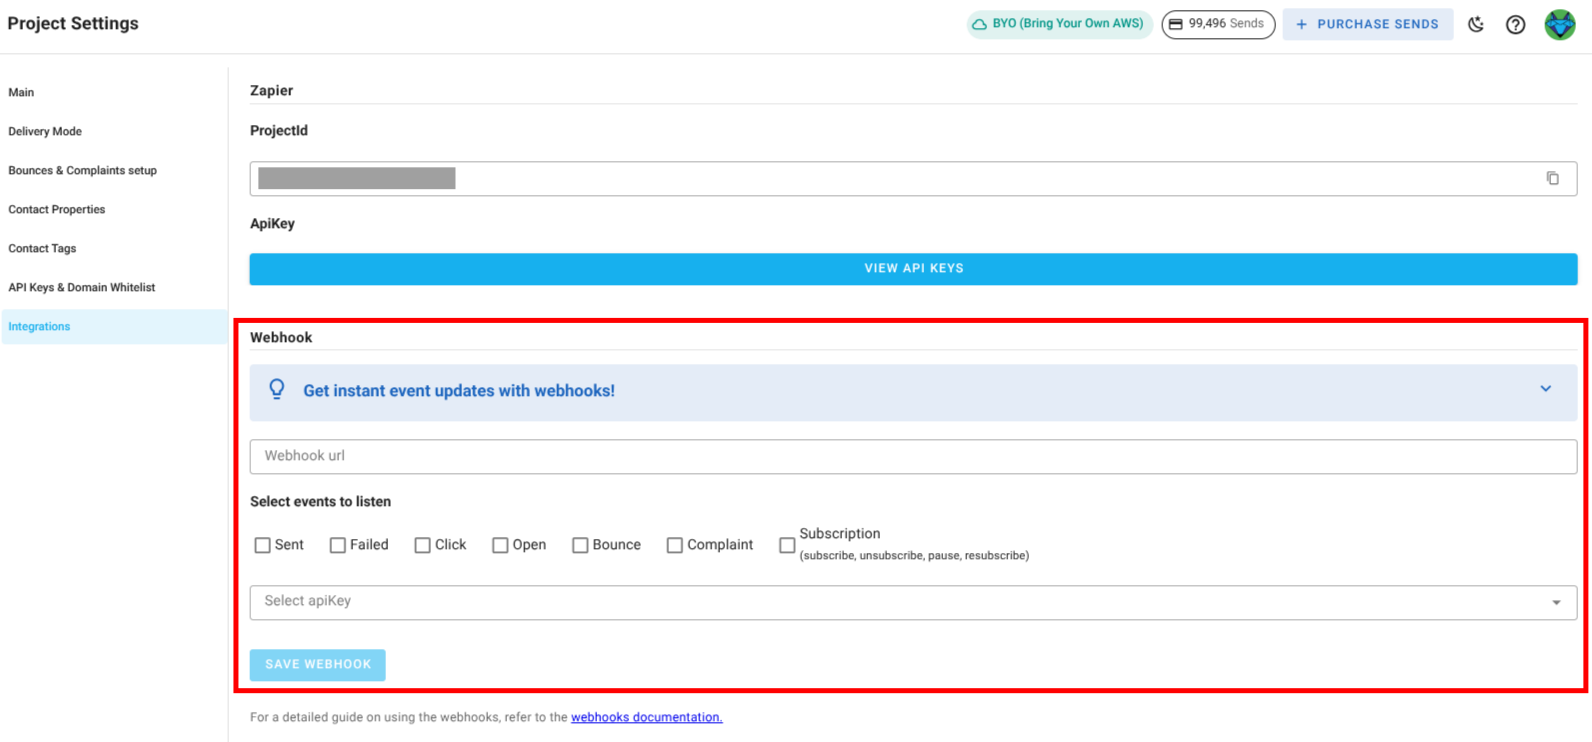Open the webhooks documentation link
The height and width of the screenshot is (742, 1592).
click(646, 717)
